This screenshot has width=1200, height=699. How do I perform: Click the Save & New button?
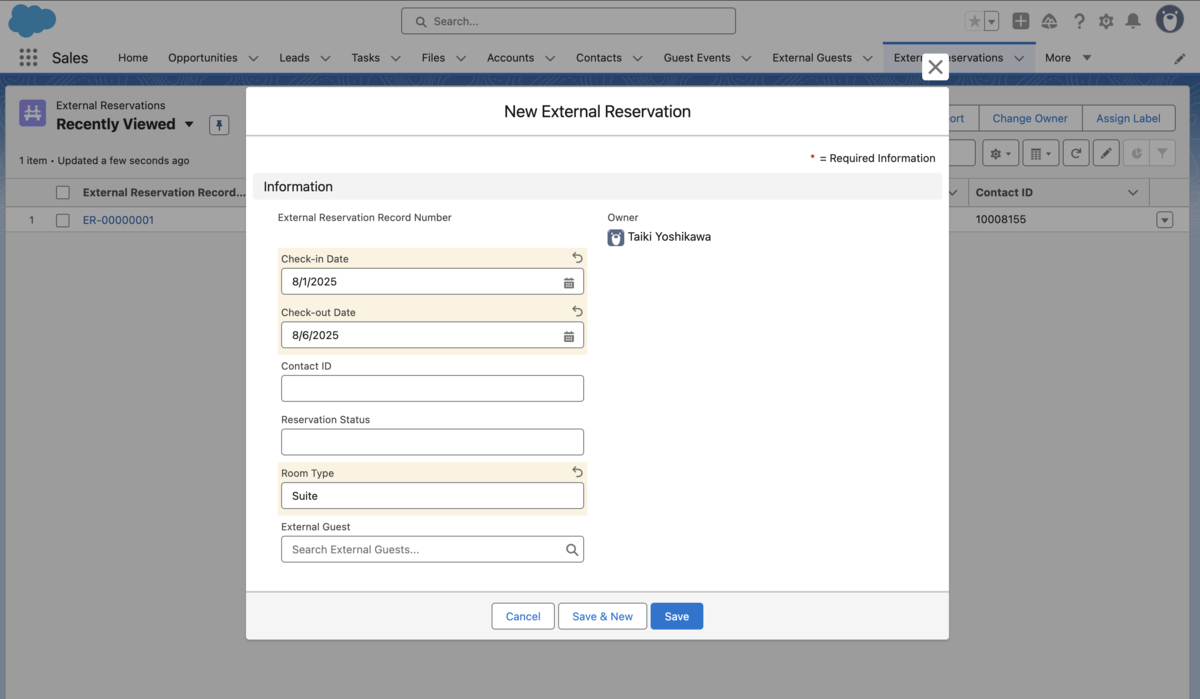click(x=602, y=616)
